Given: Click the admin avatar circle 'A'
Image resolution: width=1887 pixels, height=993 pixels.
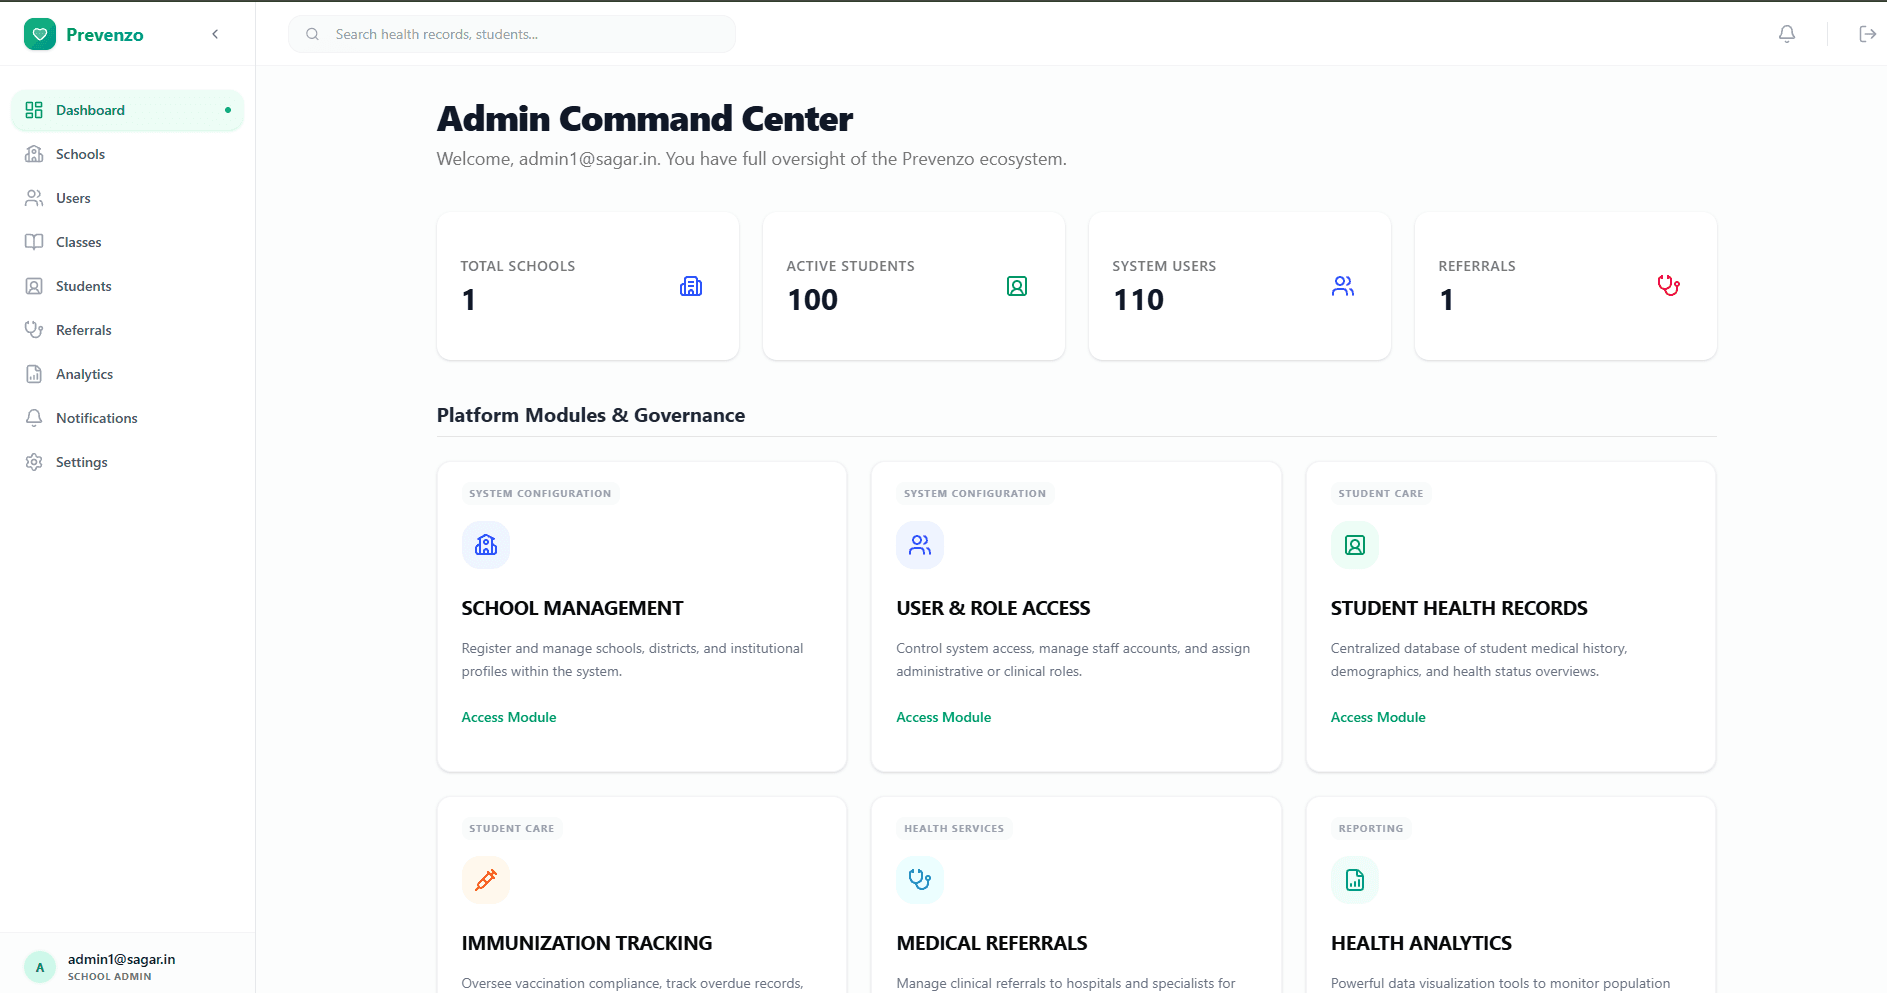Looking at the screenshot, I should tap(40, 967).
